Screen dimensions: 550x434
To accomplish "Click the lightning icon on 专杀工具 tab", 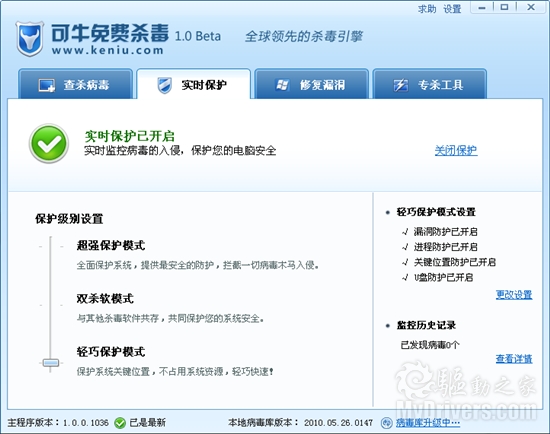I will 400,85.
